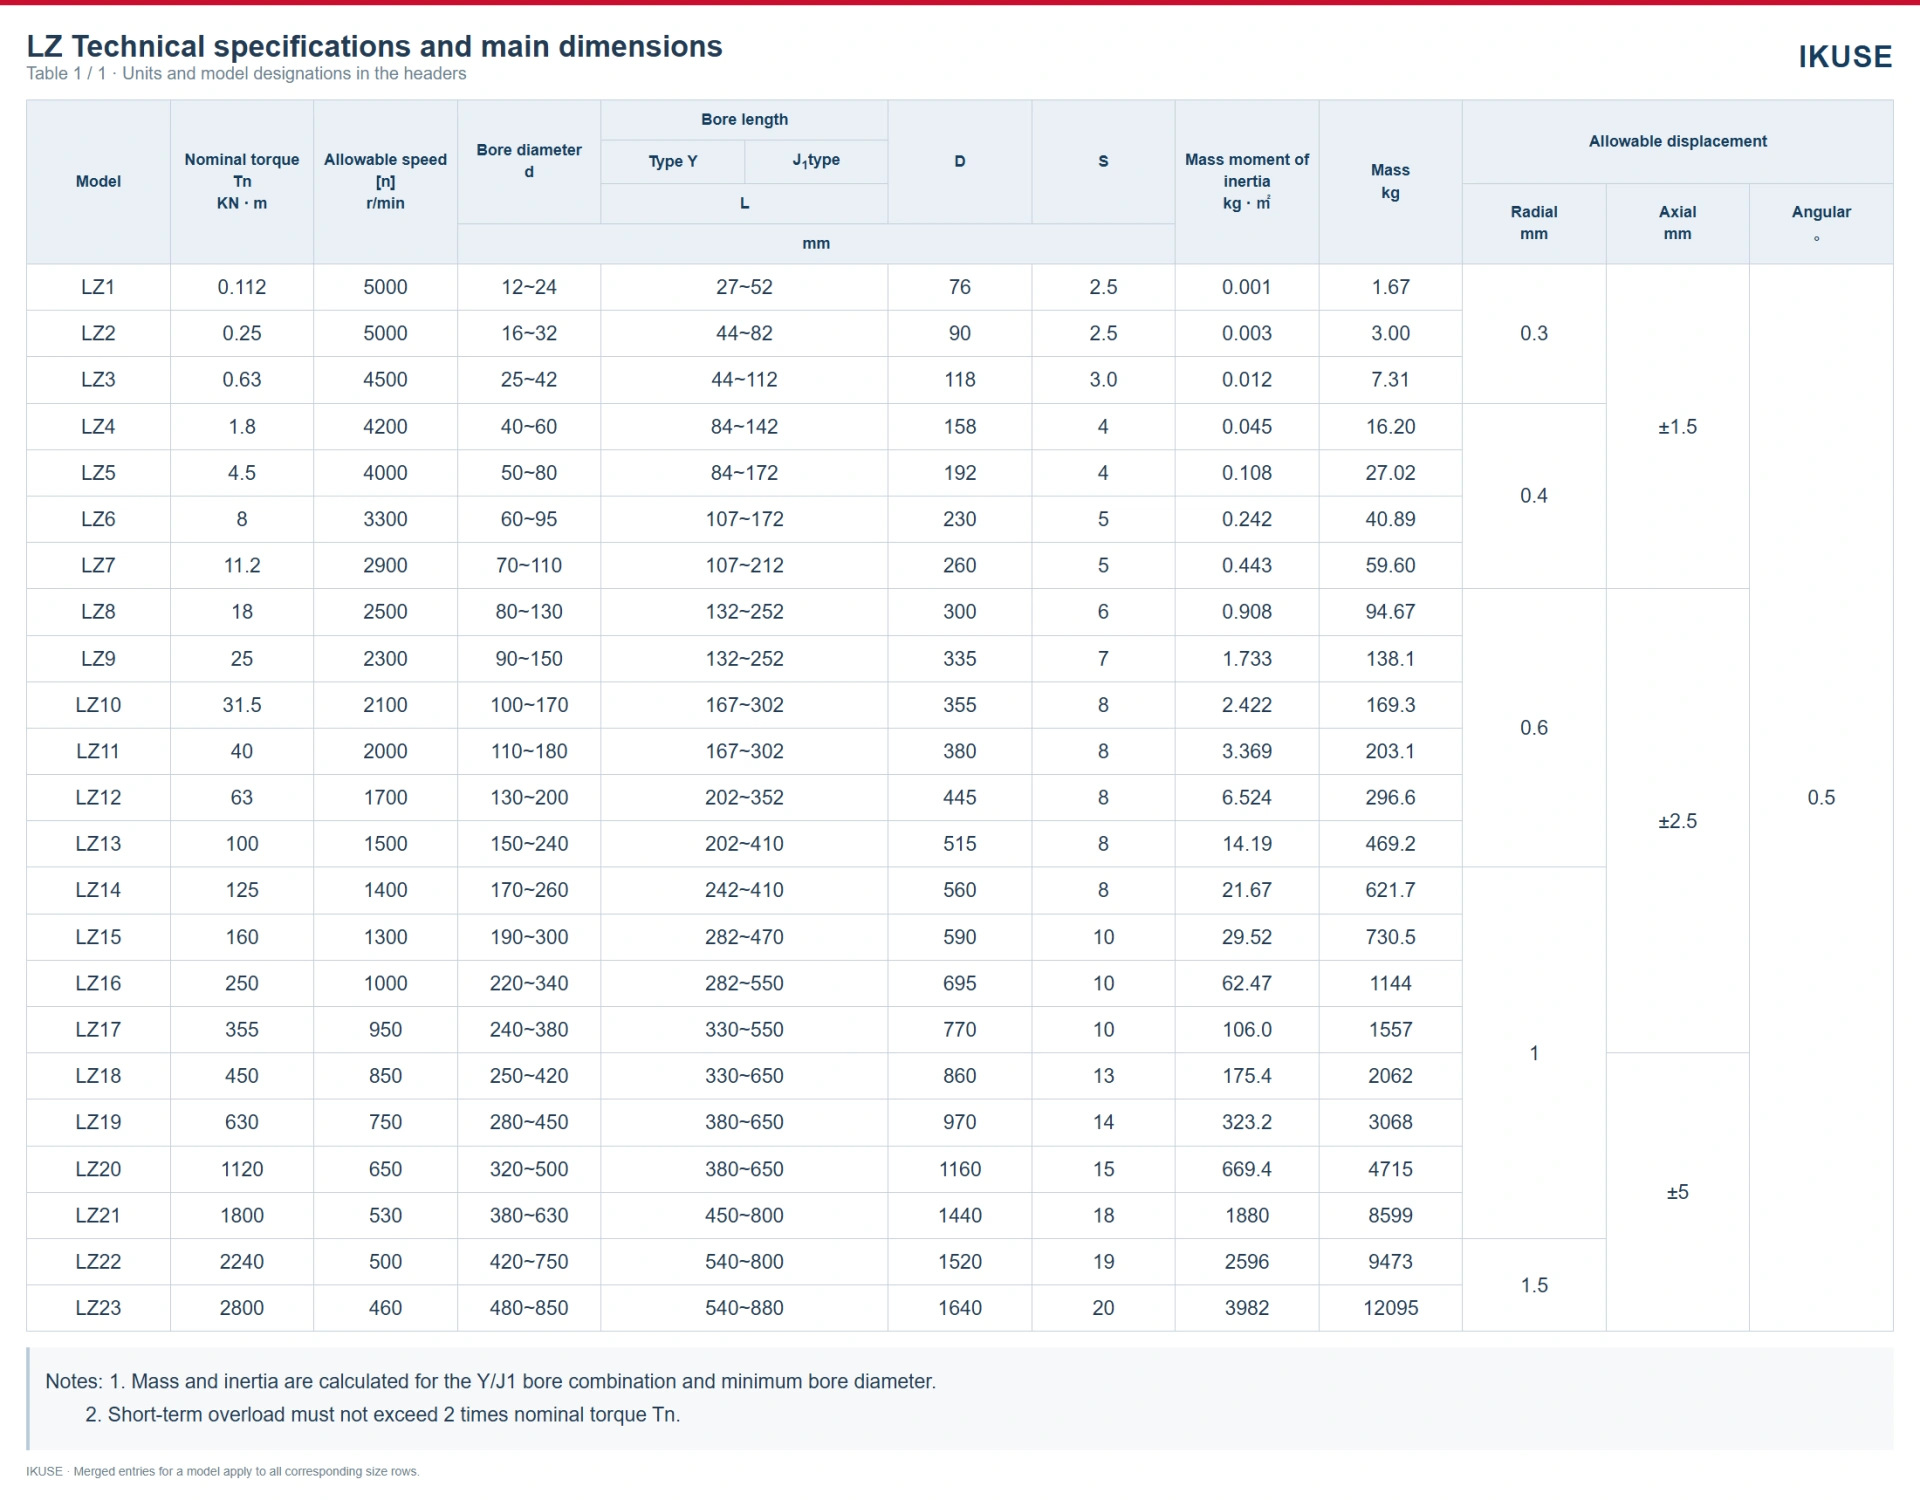Click inertia value 3982
This screenshot has height=1500, width=1920.
point(1247,1308)
